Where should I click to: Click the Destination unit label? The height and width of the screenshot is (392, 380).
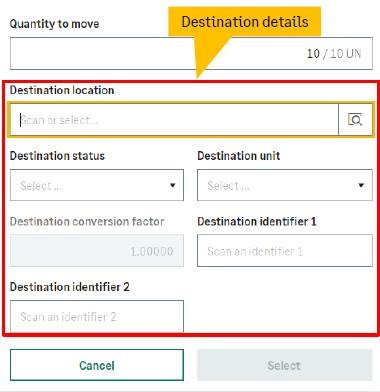pyautogui.click(x=239, y=156)
